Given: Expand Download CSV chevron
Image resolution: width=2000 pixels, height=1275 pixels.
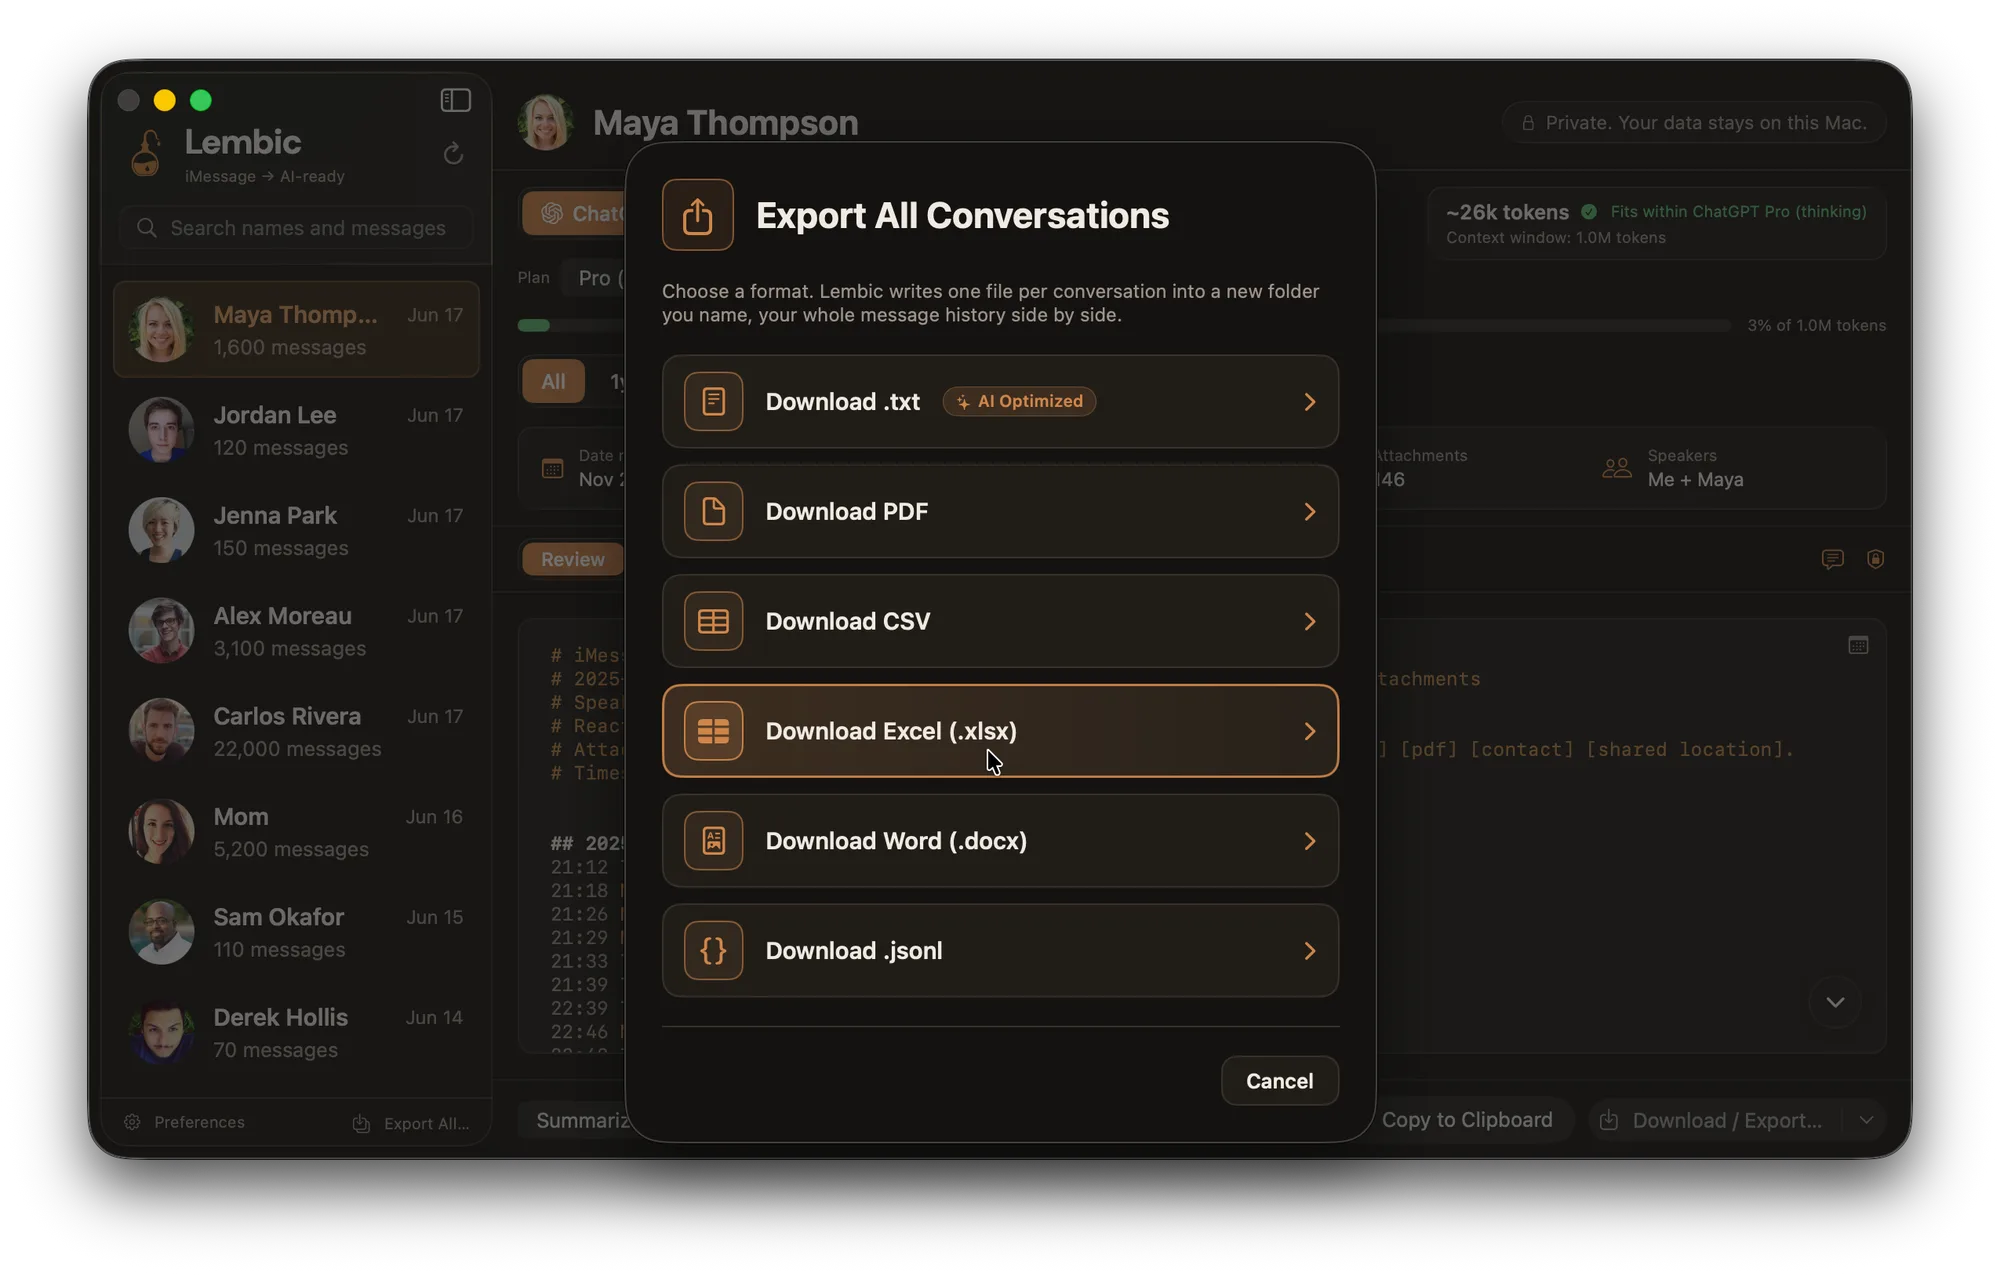Looking at the screenshot, I should 1309,621.
